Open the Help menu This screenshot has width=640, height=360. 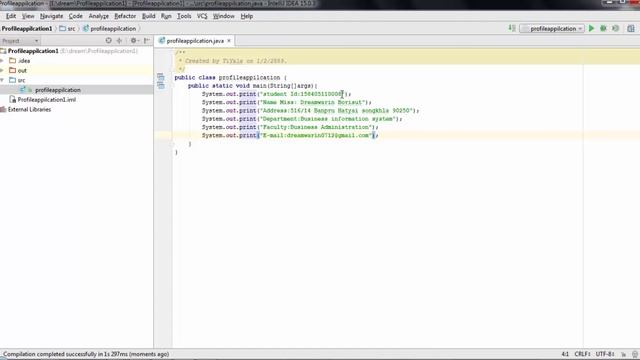click(x=247, y=16)
